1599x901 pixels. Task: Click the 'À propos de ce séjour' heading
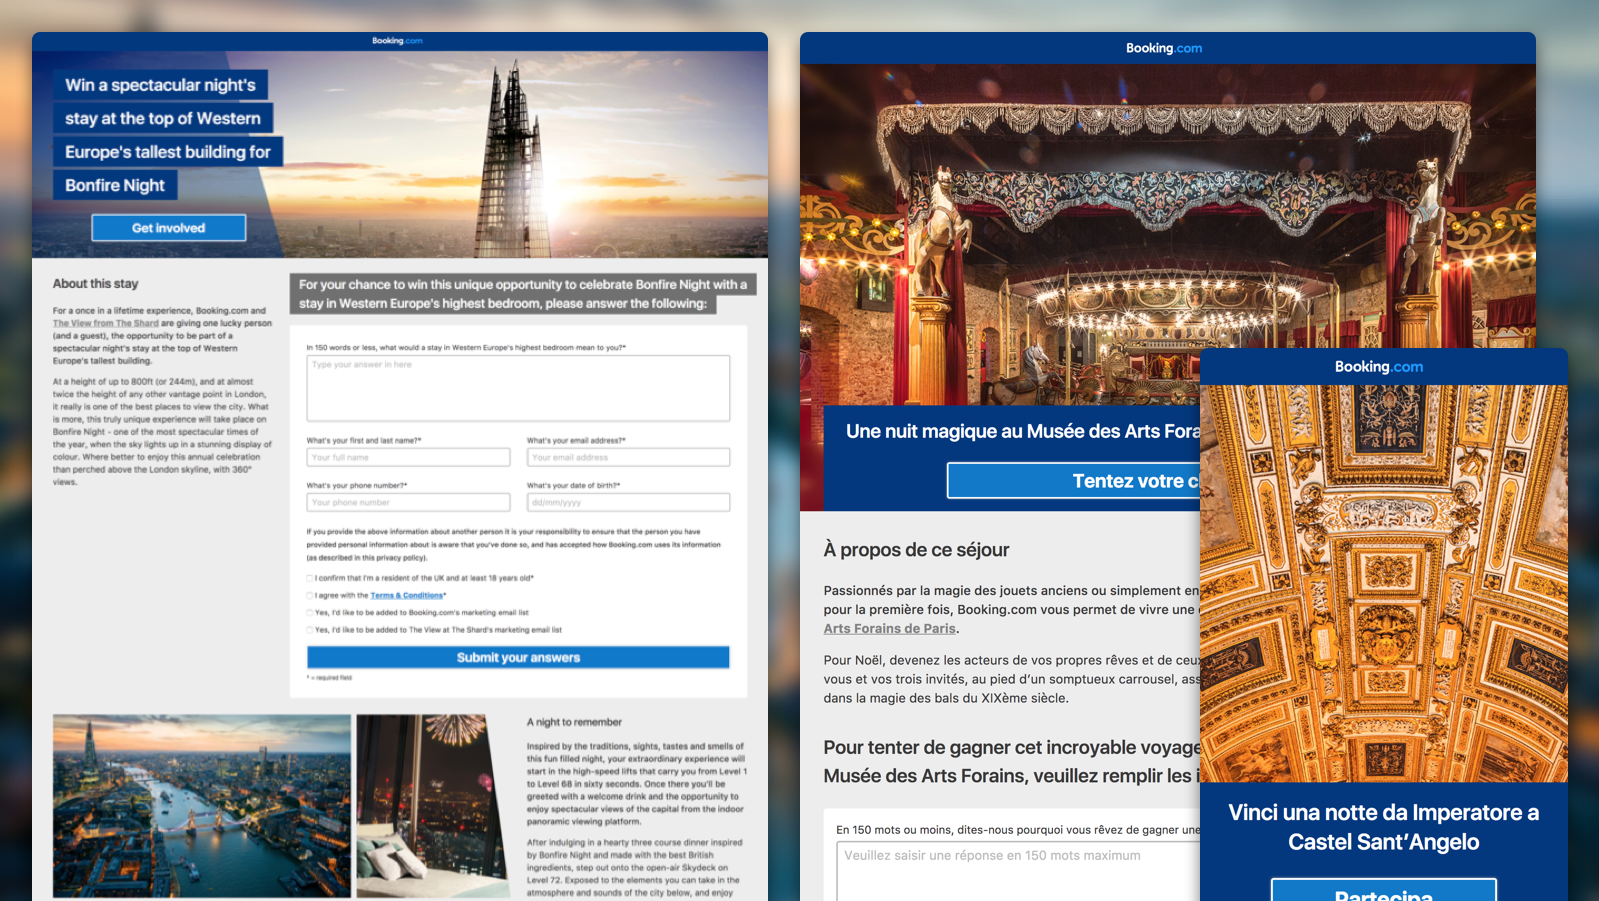click(916, 550)
